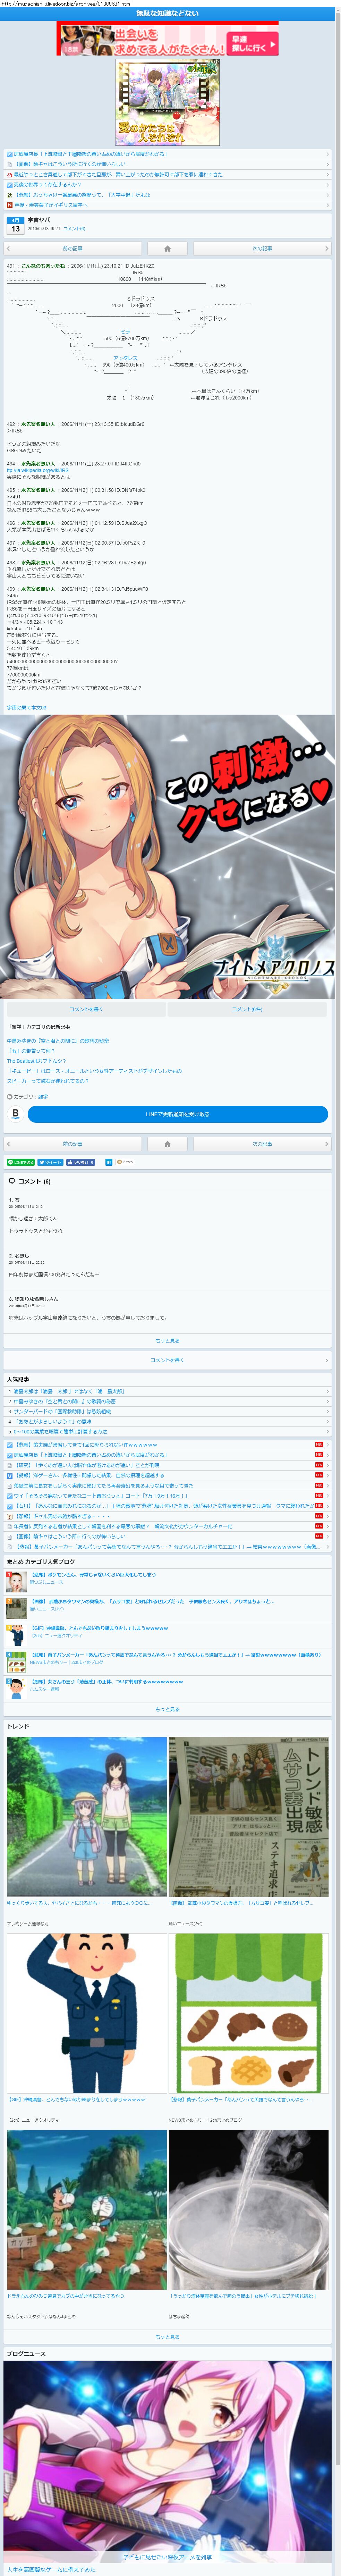The width and height of the screenshot is (341, 2576).
Task: Click the article title 宇宙ヤバ
Action: (38, 220)
